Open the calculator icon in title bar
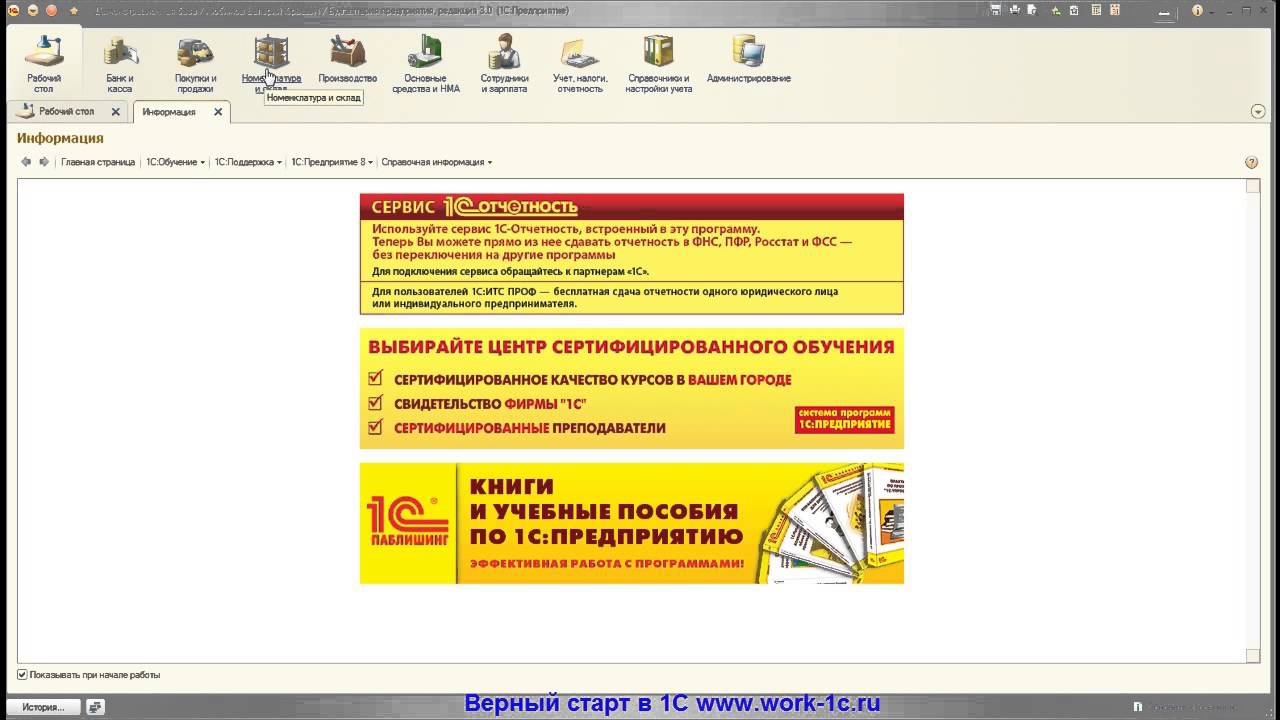Viewport: 1280px width, 720px height. (x=1097, y=10)
